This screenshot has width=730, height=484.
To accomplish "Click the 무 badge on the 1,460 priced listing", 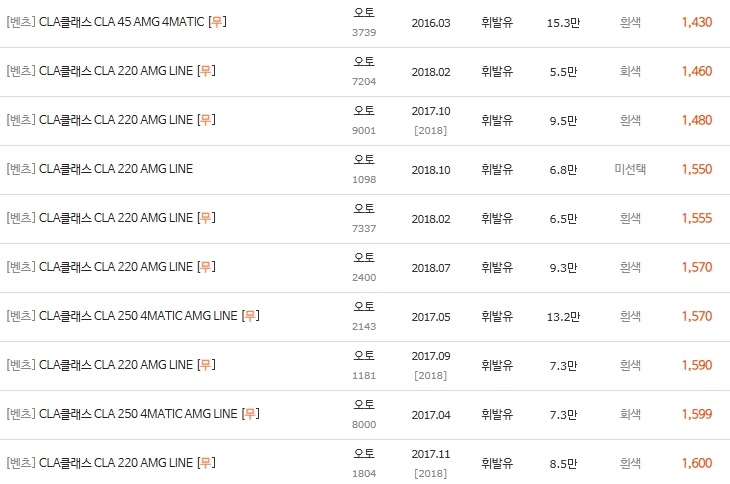I will point(206,71).
